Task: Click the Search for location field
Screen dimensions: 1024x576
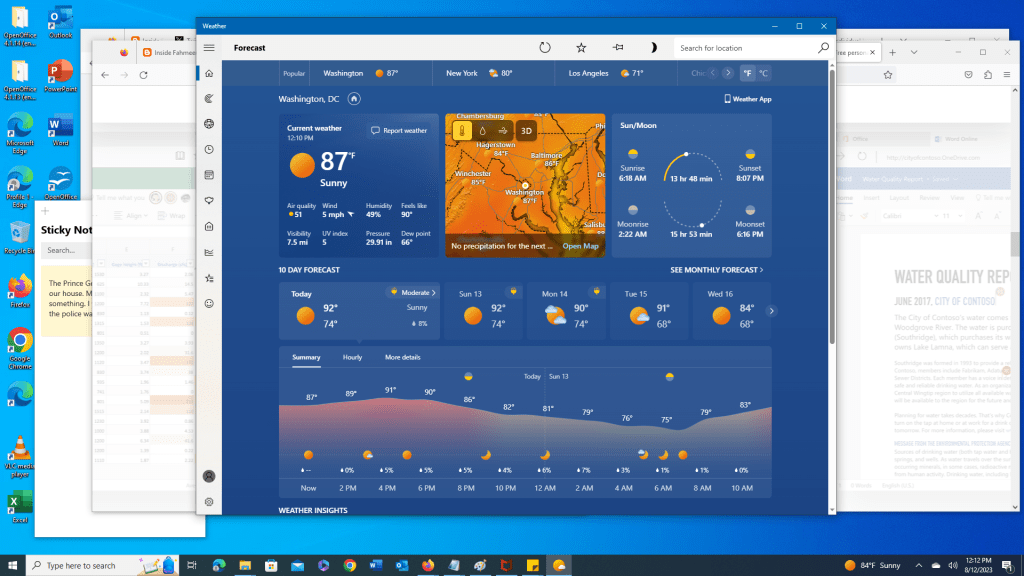Action: (x=745, y=47)
